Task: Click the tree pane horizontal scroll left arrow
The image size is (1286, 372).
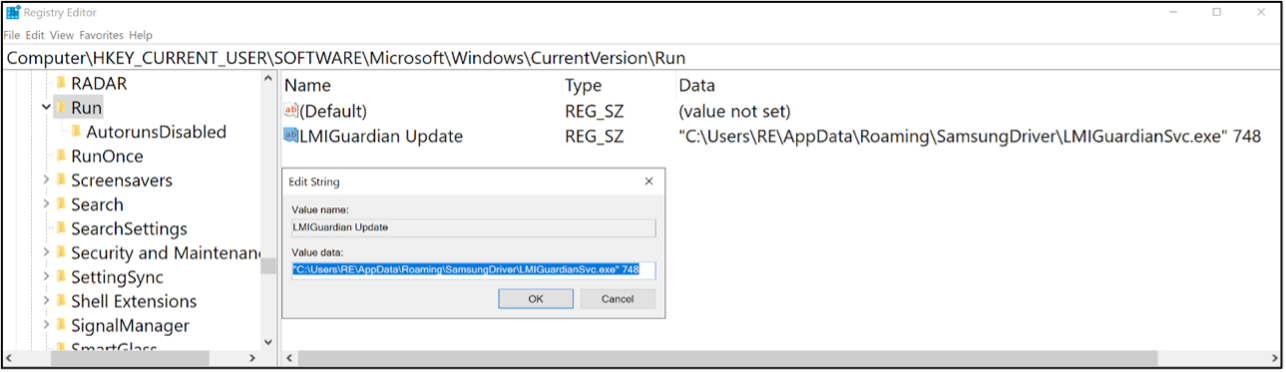Action: (x=10, y=358)
